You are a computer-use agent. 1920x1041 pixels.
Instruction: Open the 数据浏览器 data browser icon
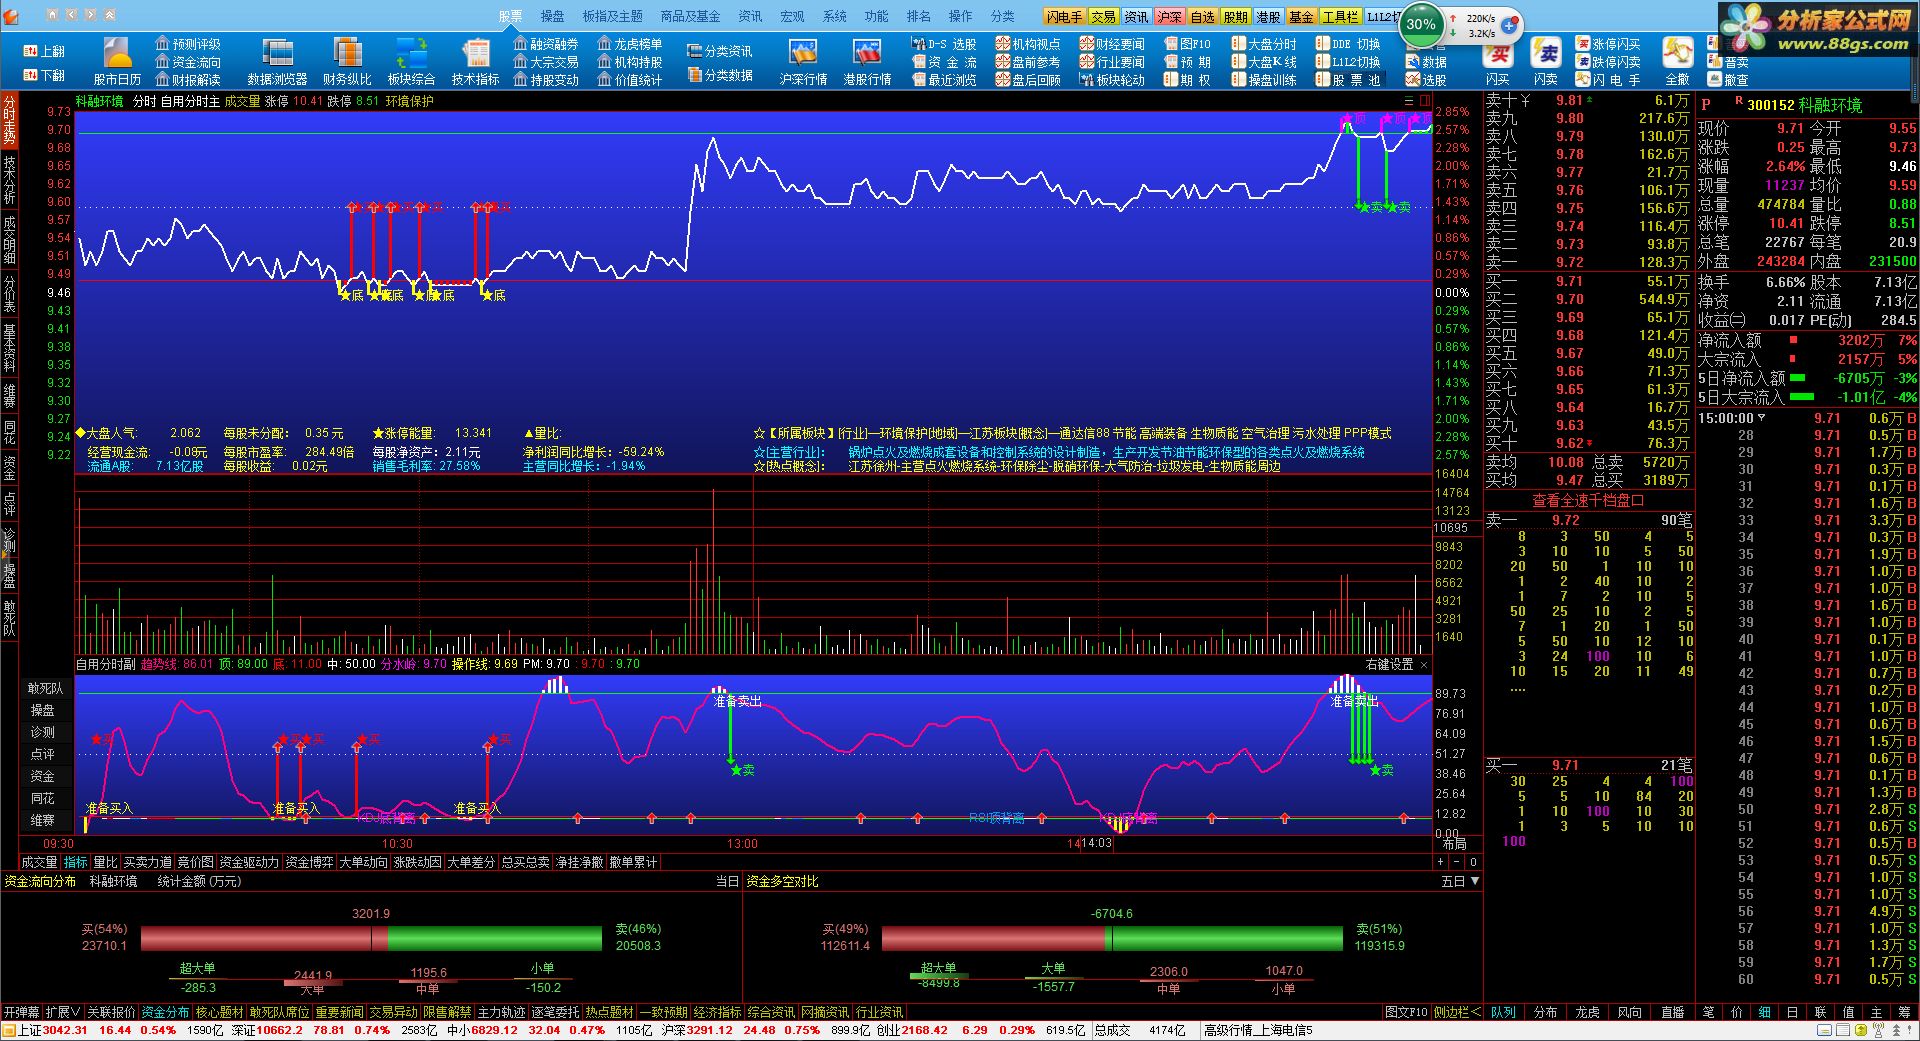tap(277, 61)
